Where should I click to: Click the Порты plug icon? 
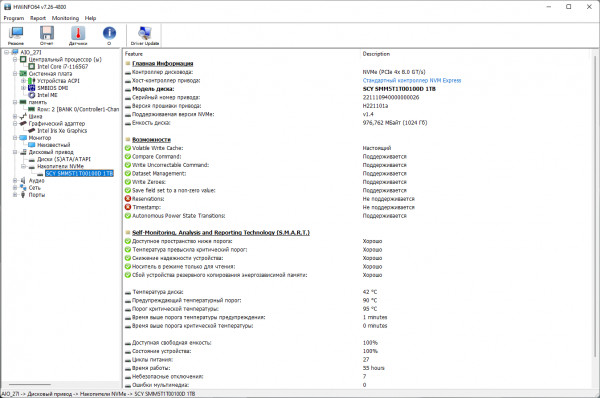[23, 194]
